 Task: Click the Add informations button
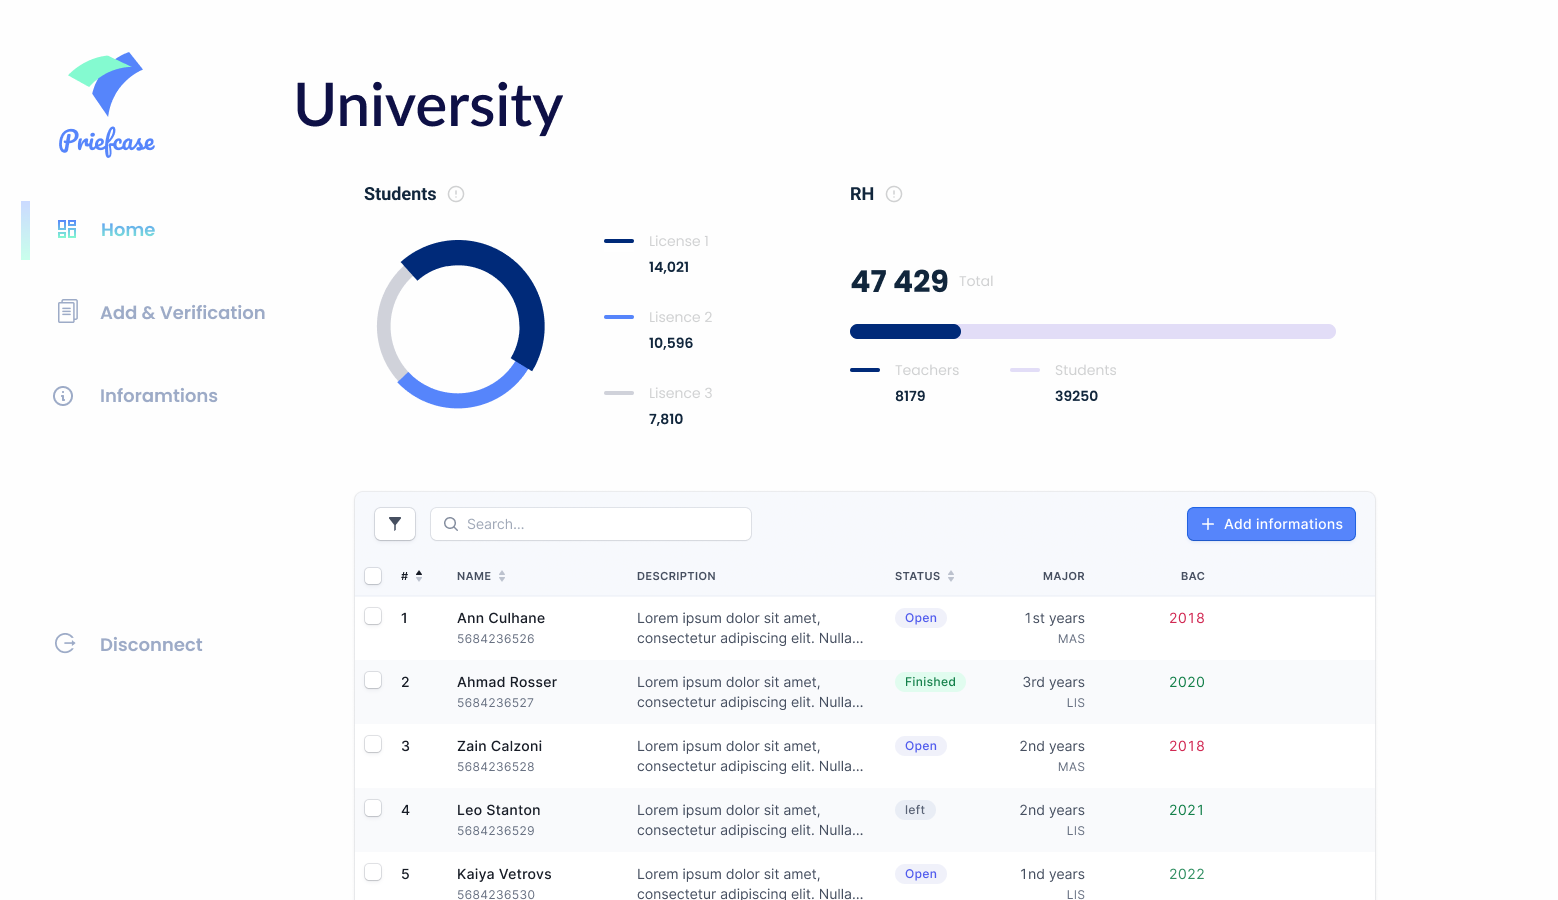(x=1271, y=524)
